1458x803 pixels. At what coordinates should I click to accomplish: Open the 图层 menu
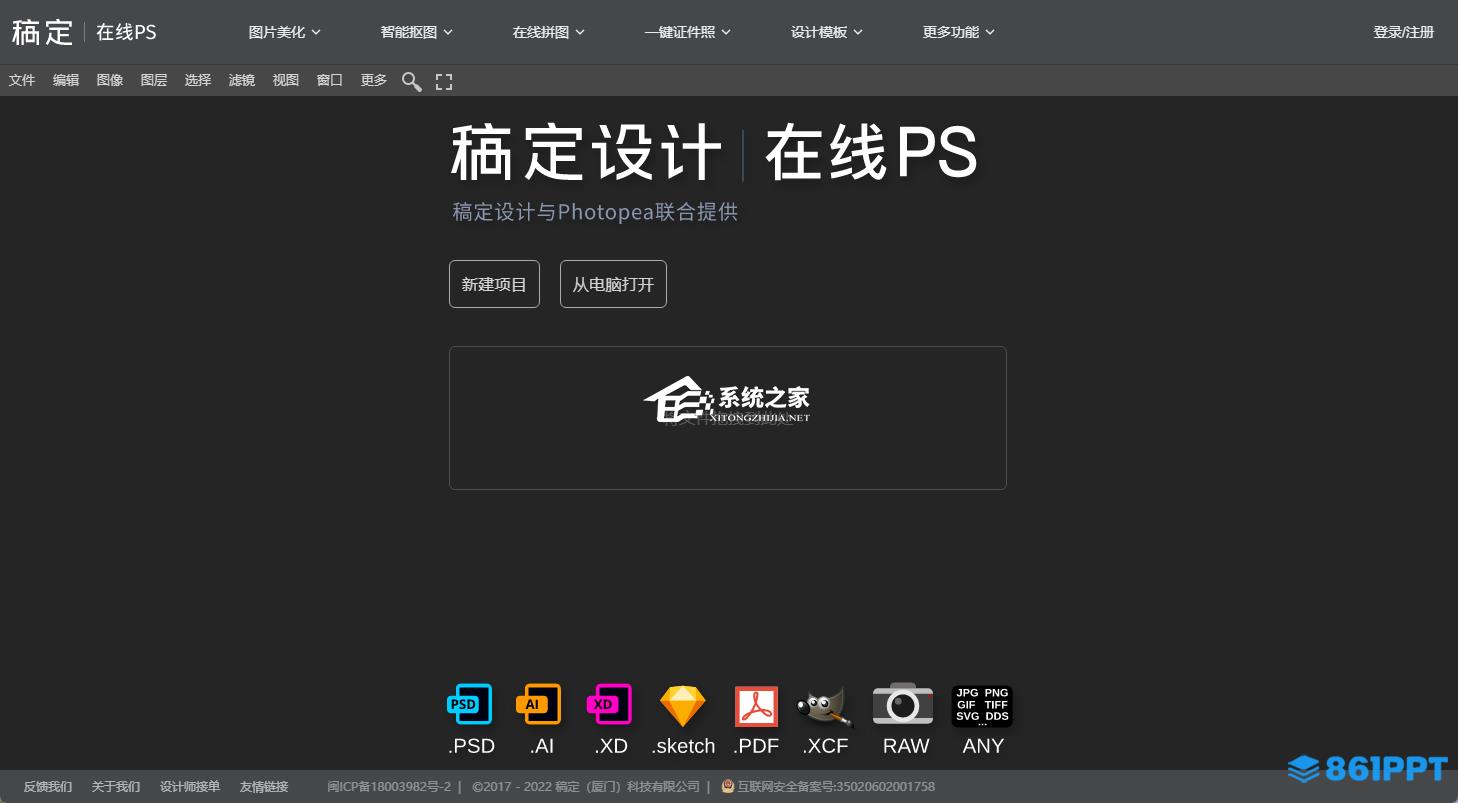(154, 80)
